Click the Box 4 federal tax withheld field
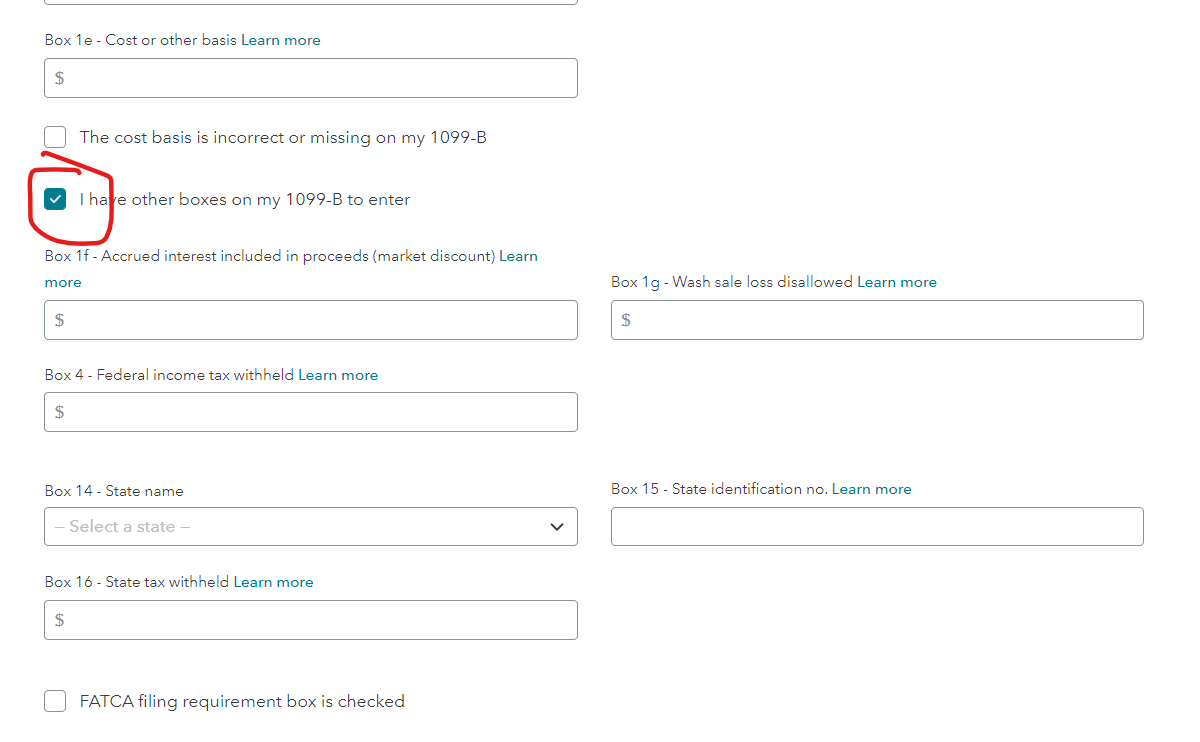Screen dimensions: 1200x742 (x=311, y=412)
